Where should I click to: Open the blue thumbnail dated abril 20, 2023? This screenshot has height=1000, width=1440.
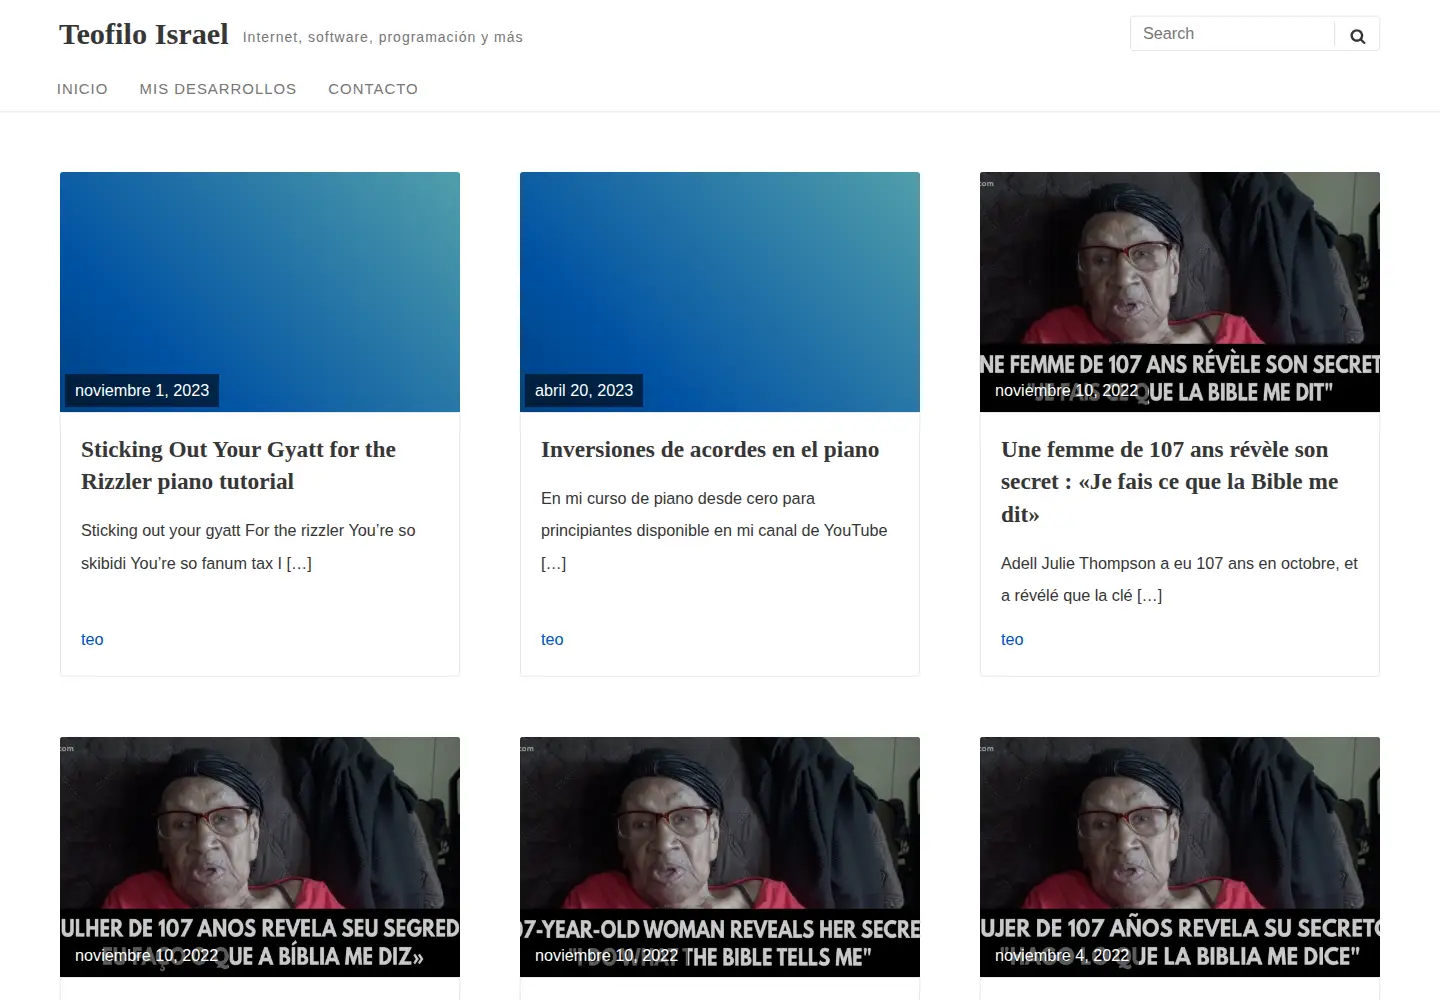[720, 292]
